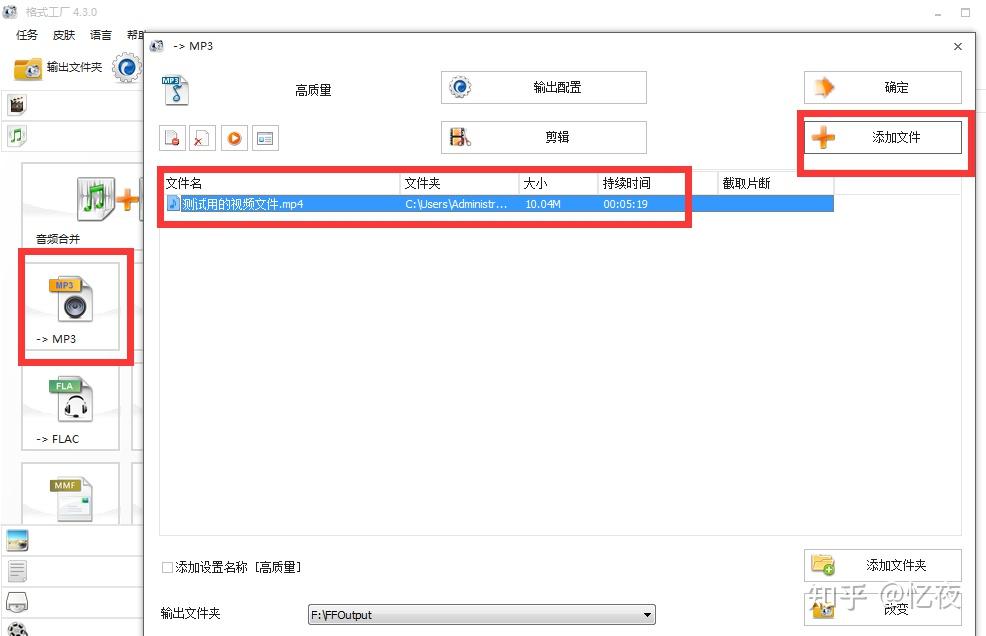Select the 音频合并 audio merge tool
This screenshot has width=986, height=636.
[x=82, y=208]
